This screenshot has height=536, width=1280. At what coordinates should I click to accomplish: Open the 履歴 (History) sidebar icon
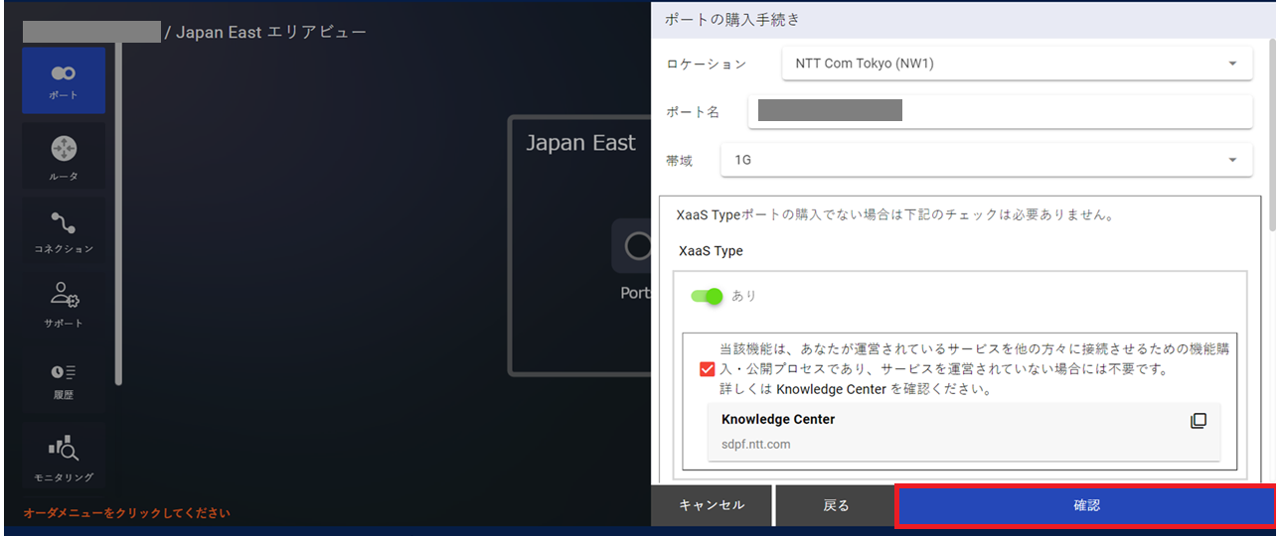coord(63,379)
